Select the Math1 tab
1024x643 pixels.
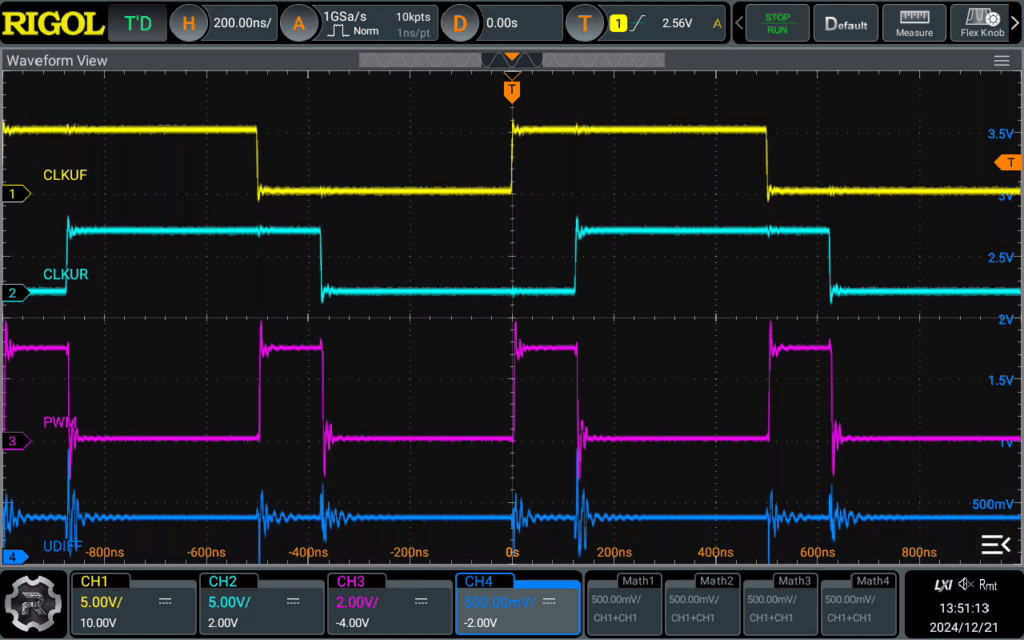(637, 580)
